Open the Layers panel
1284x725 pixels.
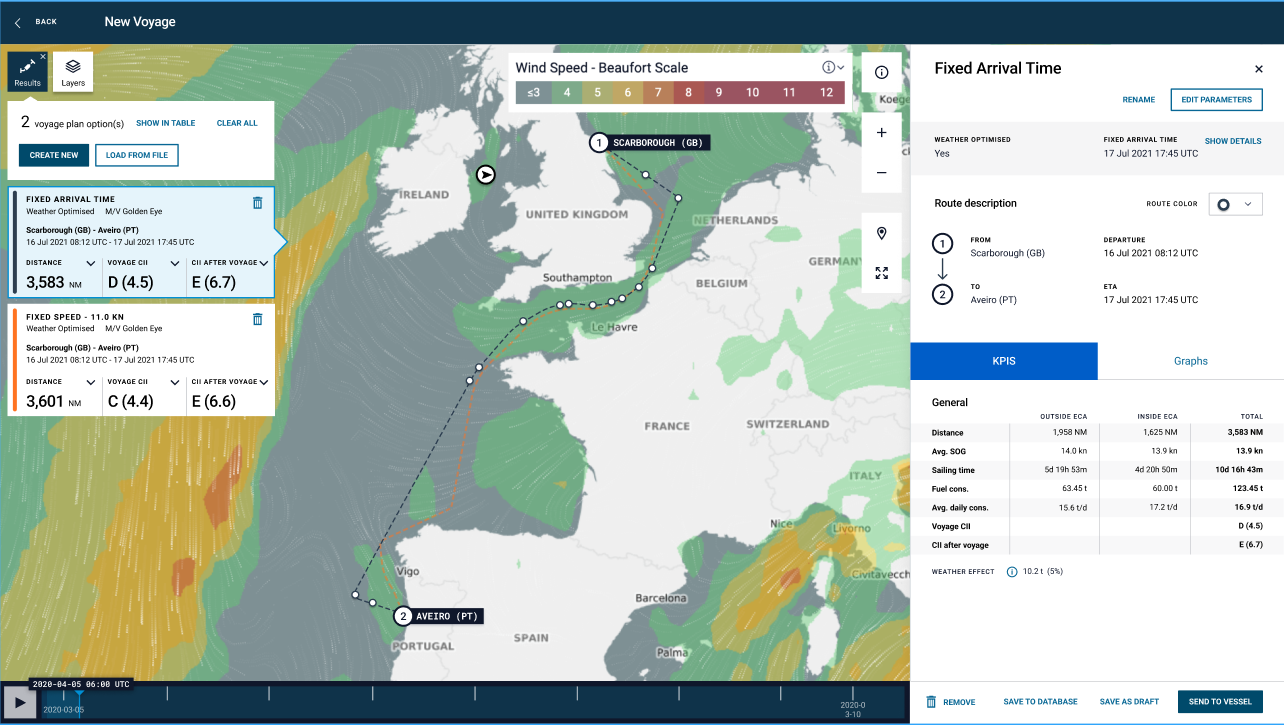click(73, 71)
